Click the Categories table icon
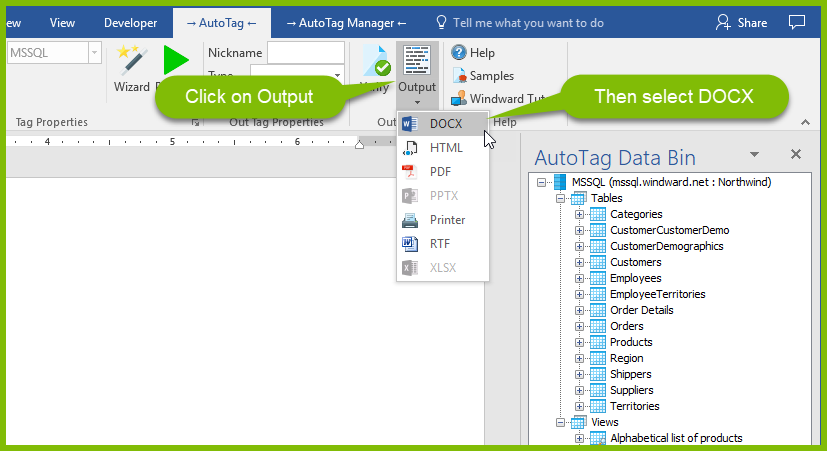 click(x=598, y=214)
